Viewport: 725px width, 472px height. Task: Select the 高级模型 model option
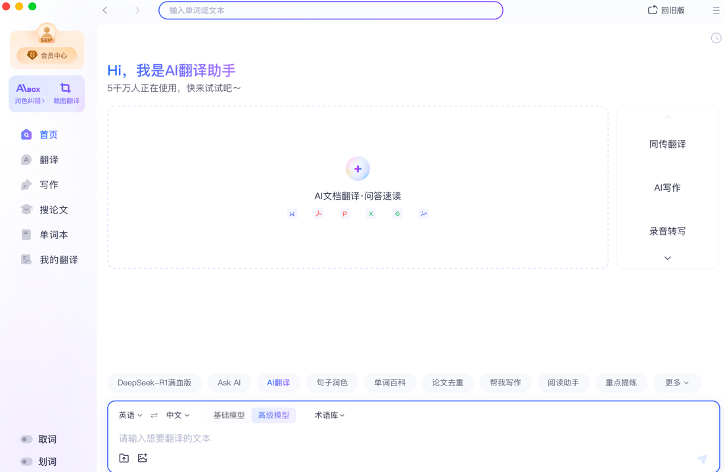pyautogui.click(x=273, y=415)
